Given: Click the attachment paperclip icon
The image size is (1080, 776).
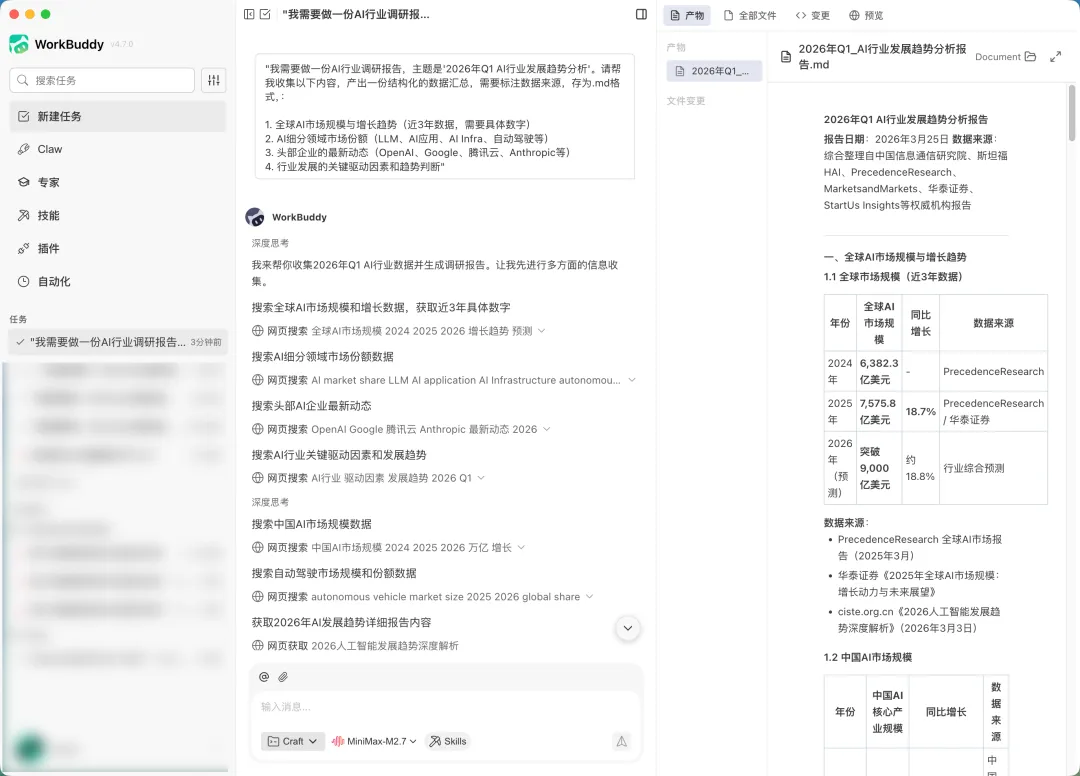Looking at the screenshot, I should coord(283,677).
